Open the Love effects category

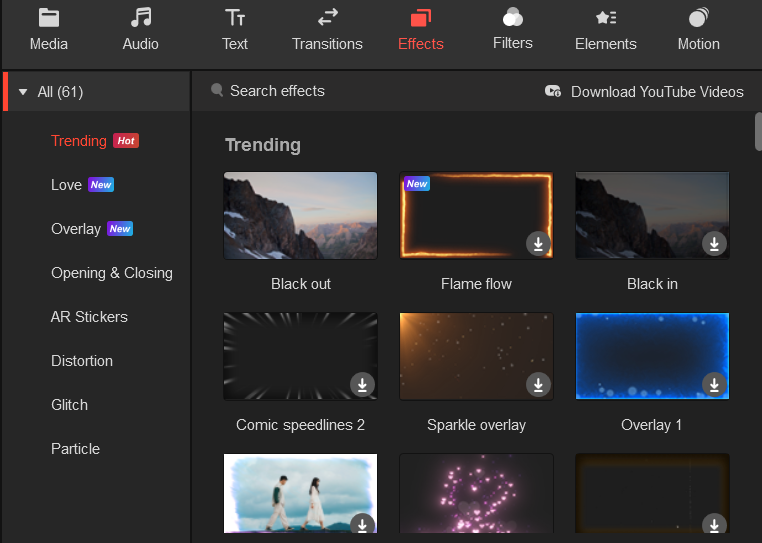tap(67, 185)
